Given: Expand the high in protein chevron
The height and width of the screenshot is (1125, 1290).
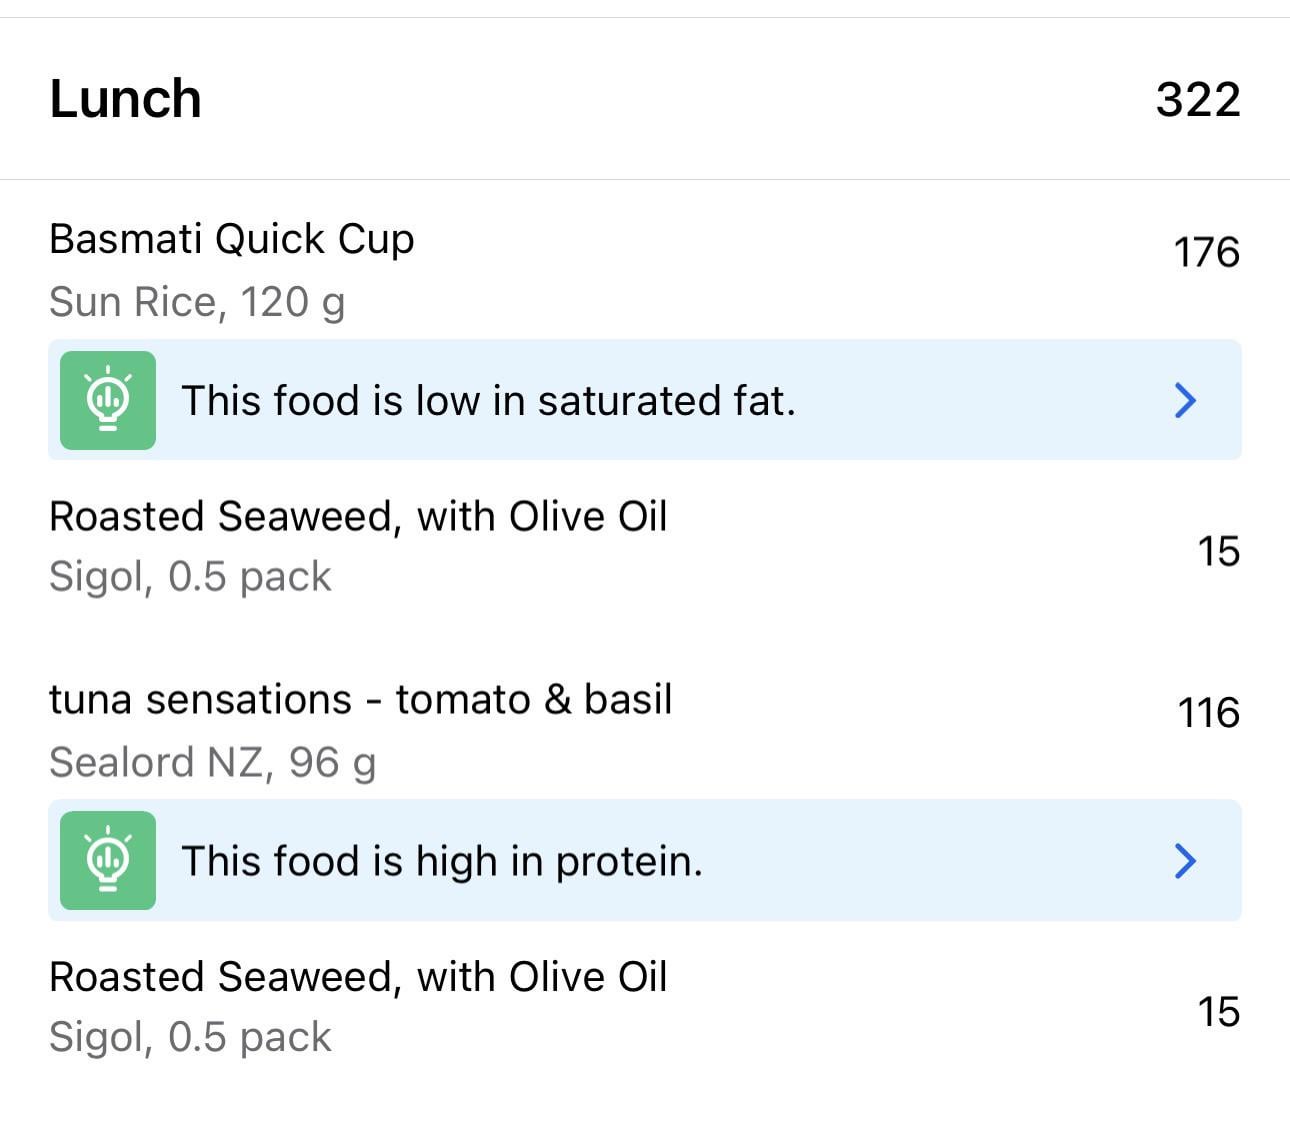Looking at the screenshot, I should coord(1185,860).
